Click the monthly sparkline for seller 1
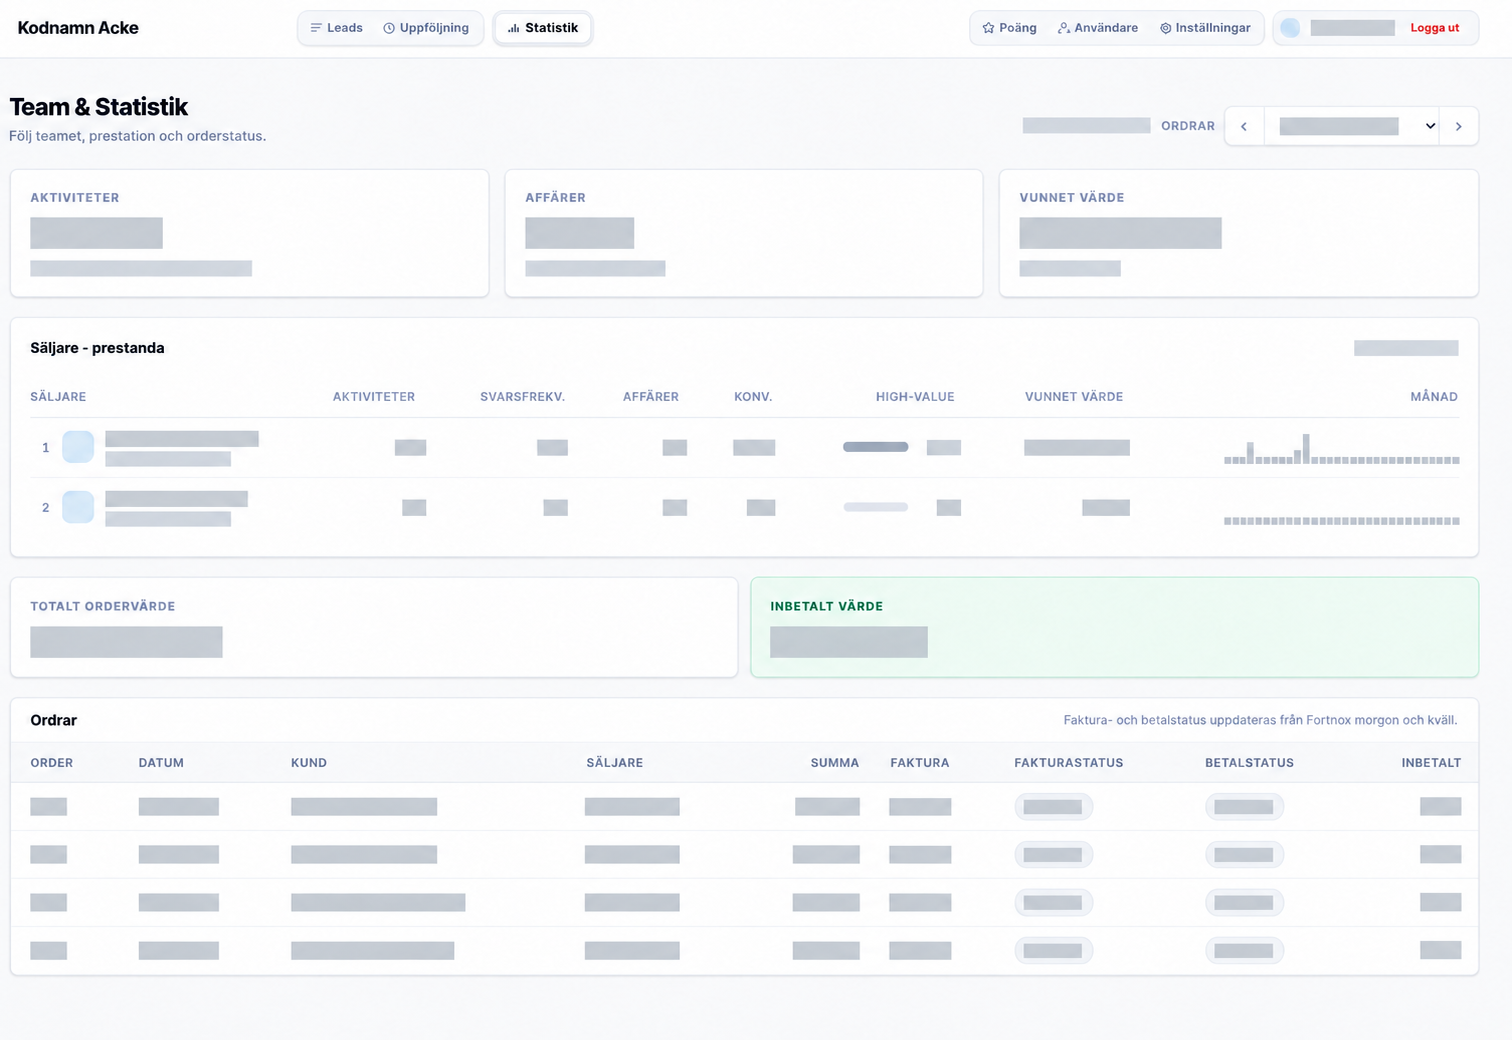1512x1040 pixels. (x=1341, y=449)
